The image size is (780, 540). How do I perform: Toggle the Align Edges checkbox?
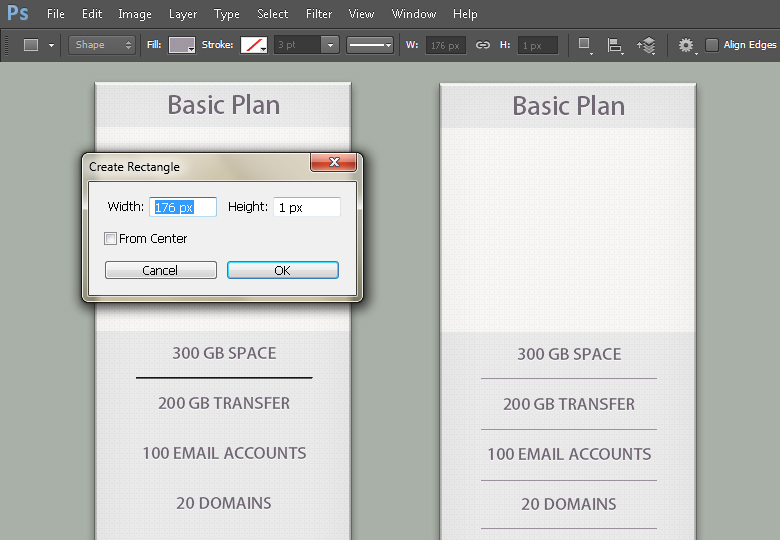[x=712, y=45]
